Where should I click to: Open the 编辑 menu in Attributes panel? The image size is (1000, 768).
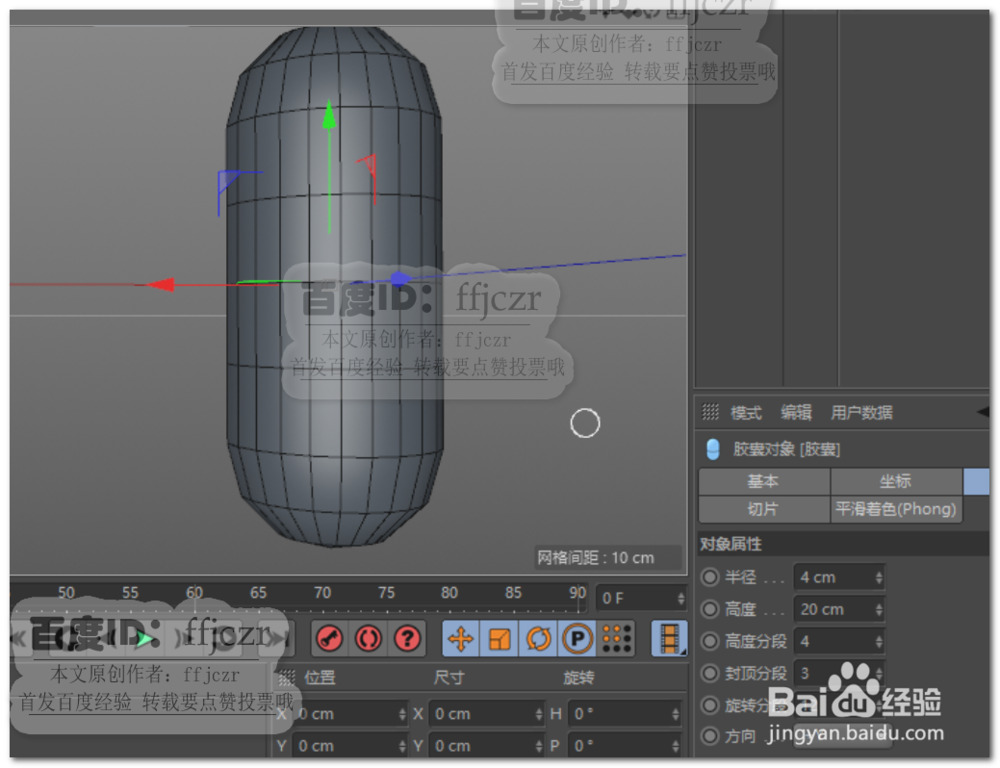click(x=797, y=413)
